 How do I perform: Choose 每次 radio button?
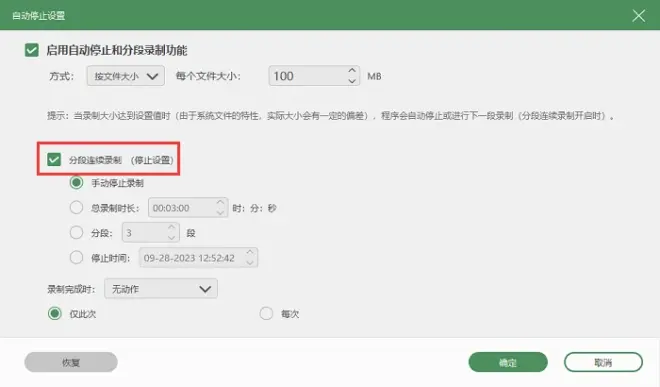(266, 313)
